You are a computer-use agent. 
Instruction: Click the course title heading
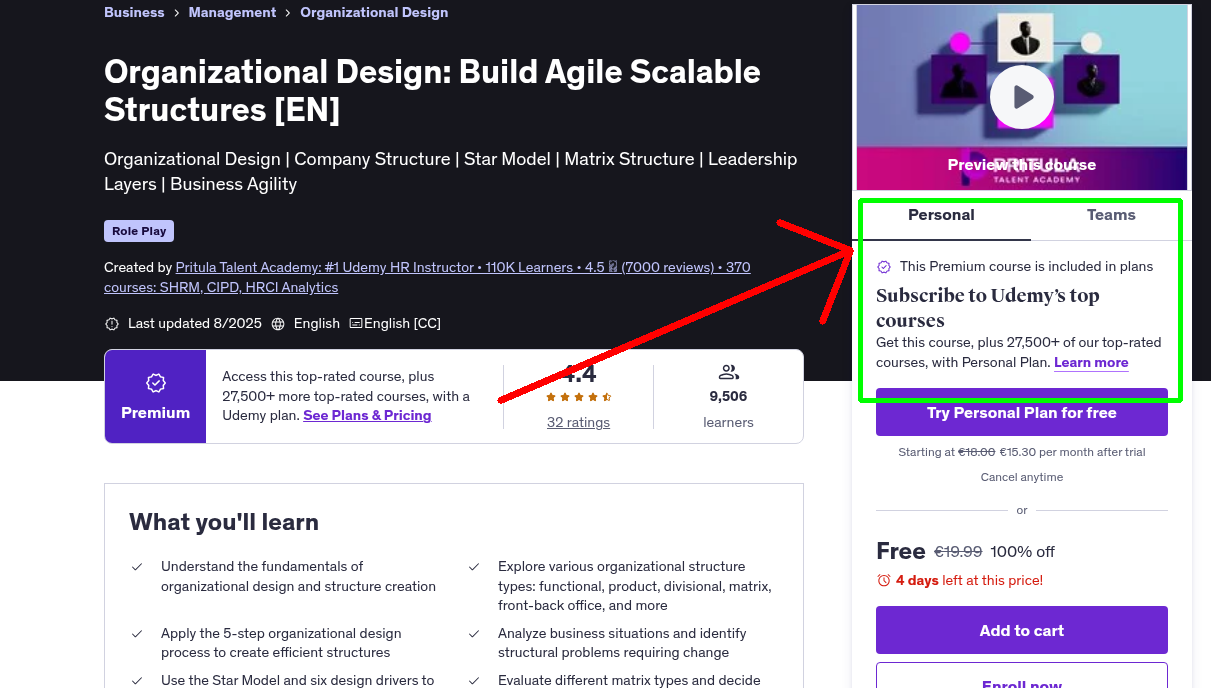(432, 90)
